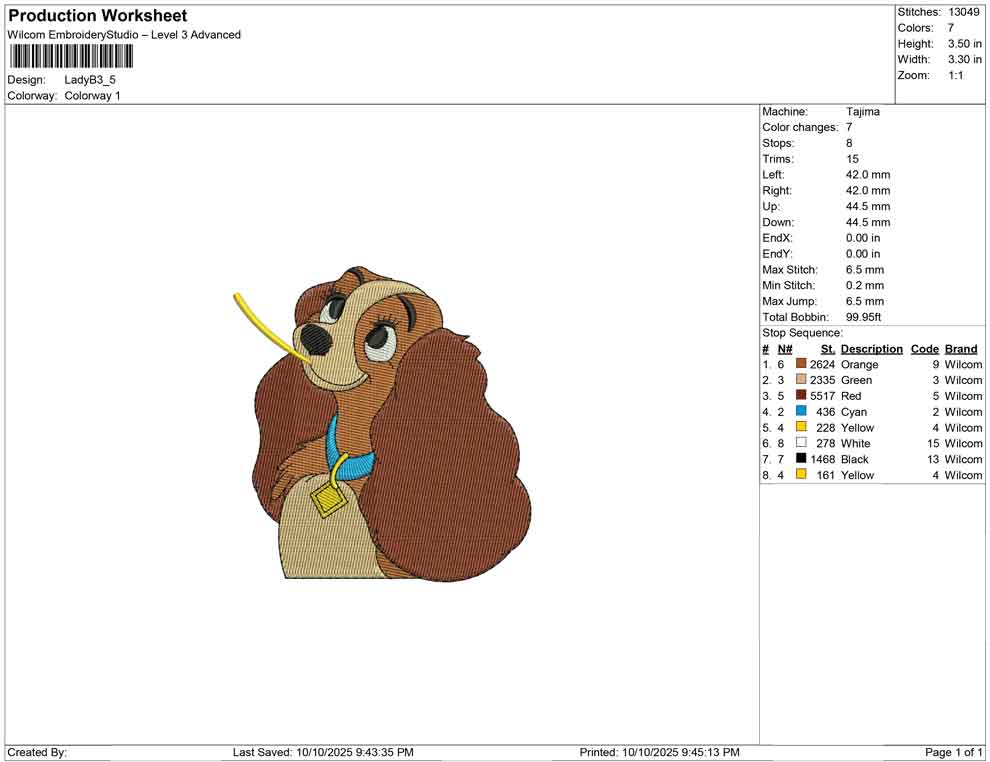The height and width of the screenshot is (762, 990).
Task: Click the Brand column header
Action: point(961,349)
